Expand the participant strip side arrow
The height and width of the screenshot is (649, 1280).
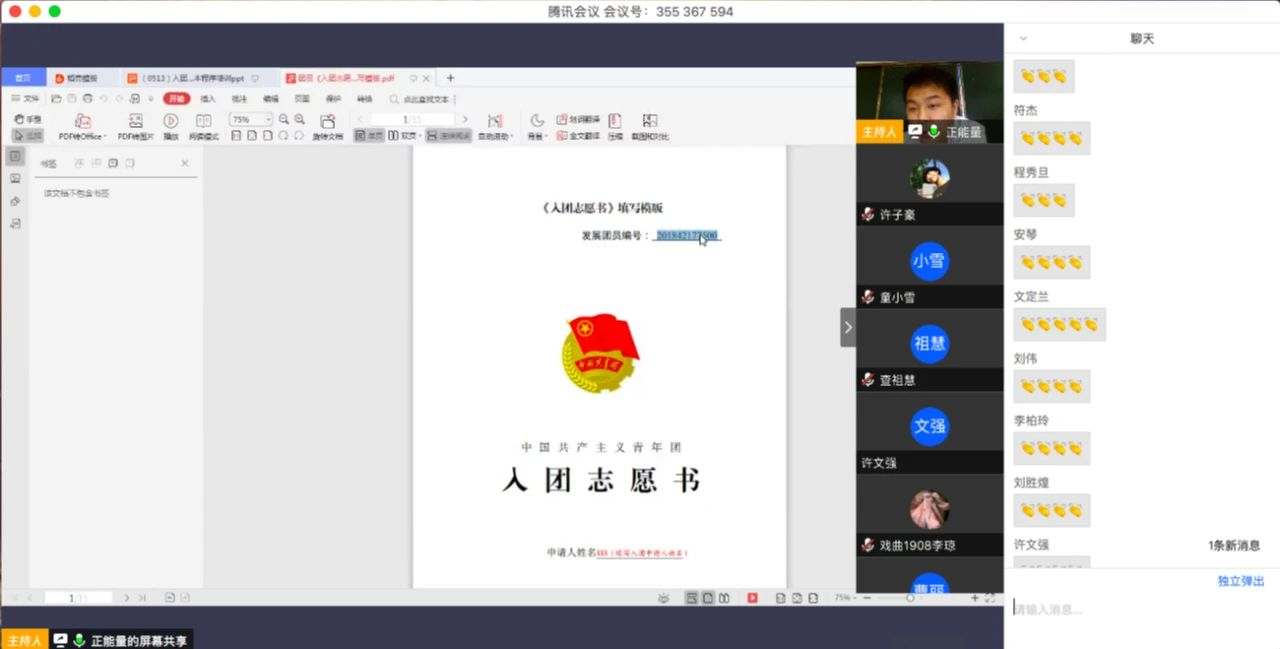[x=848, y=327]
